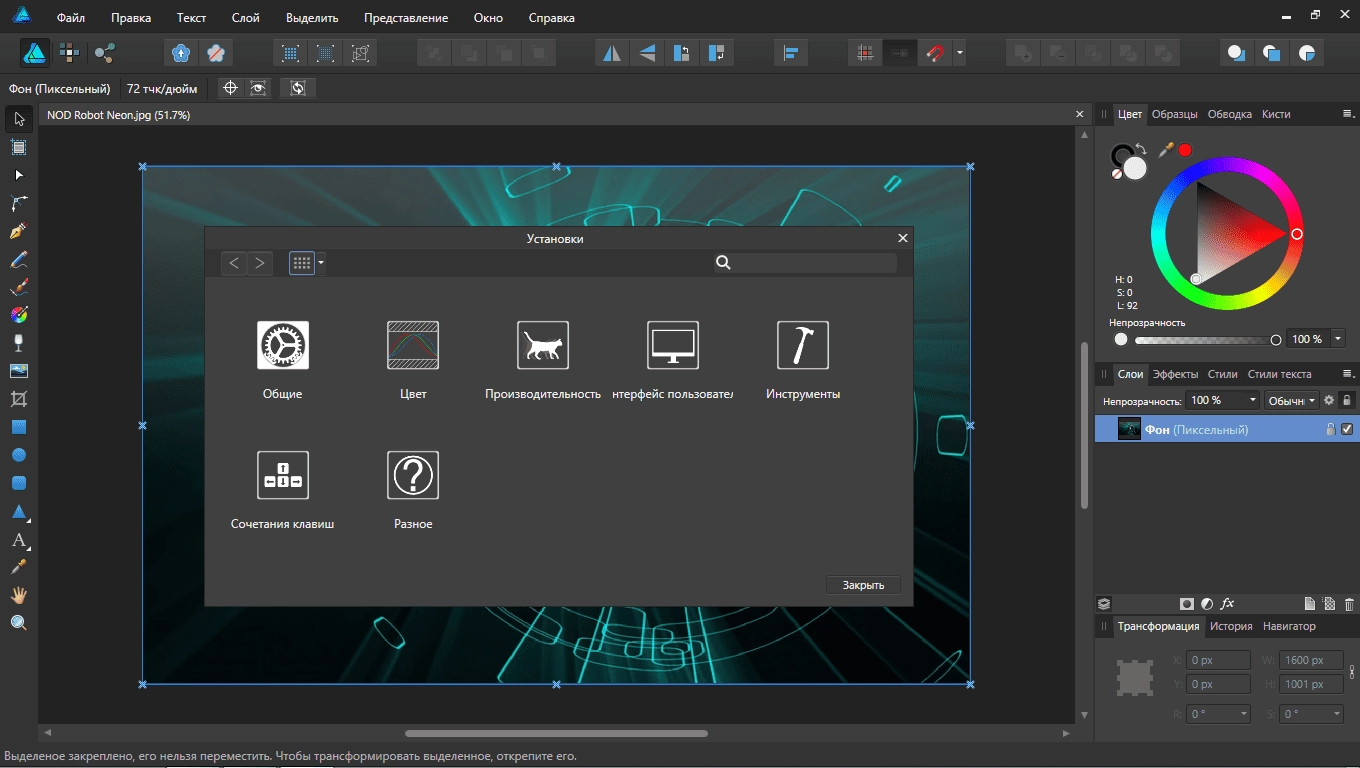1360x768 pixels.
Task: Select the Crop tool
Action: tap(19, 399)
